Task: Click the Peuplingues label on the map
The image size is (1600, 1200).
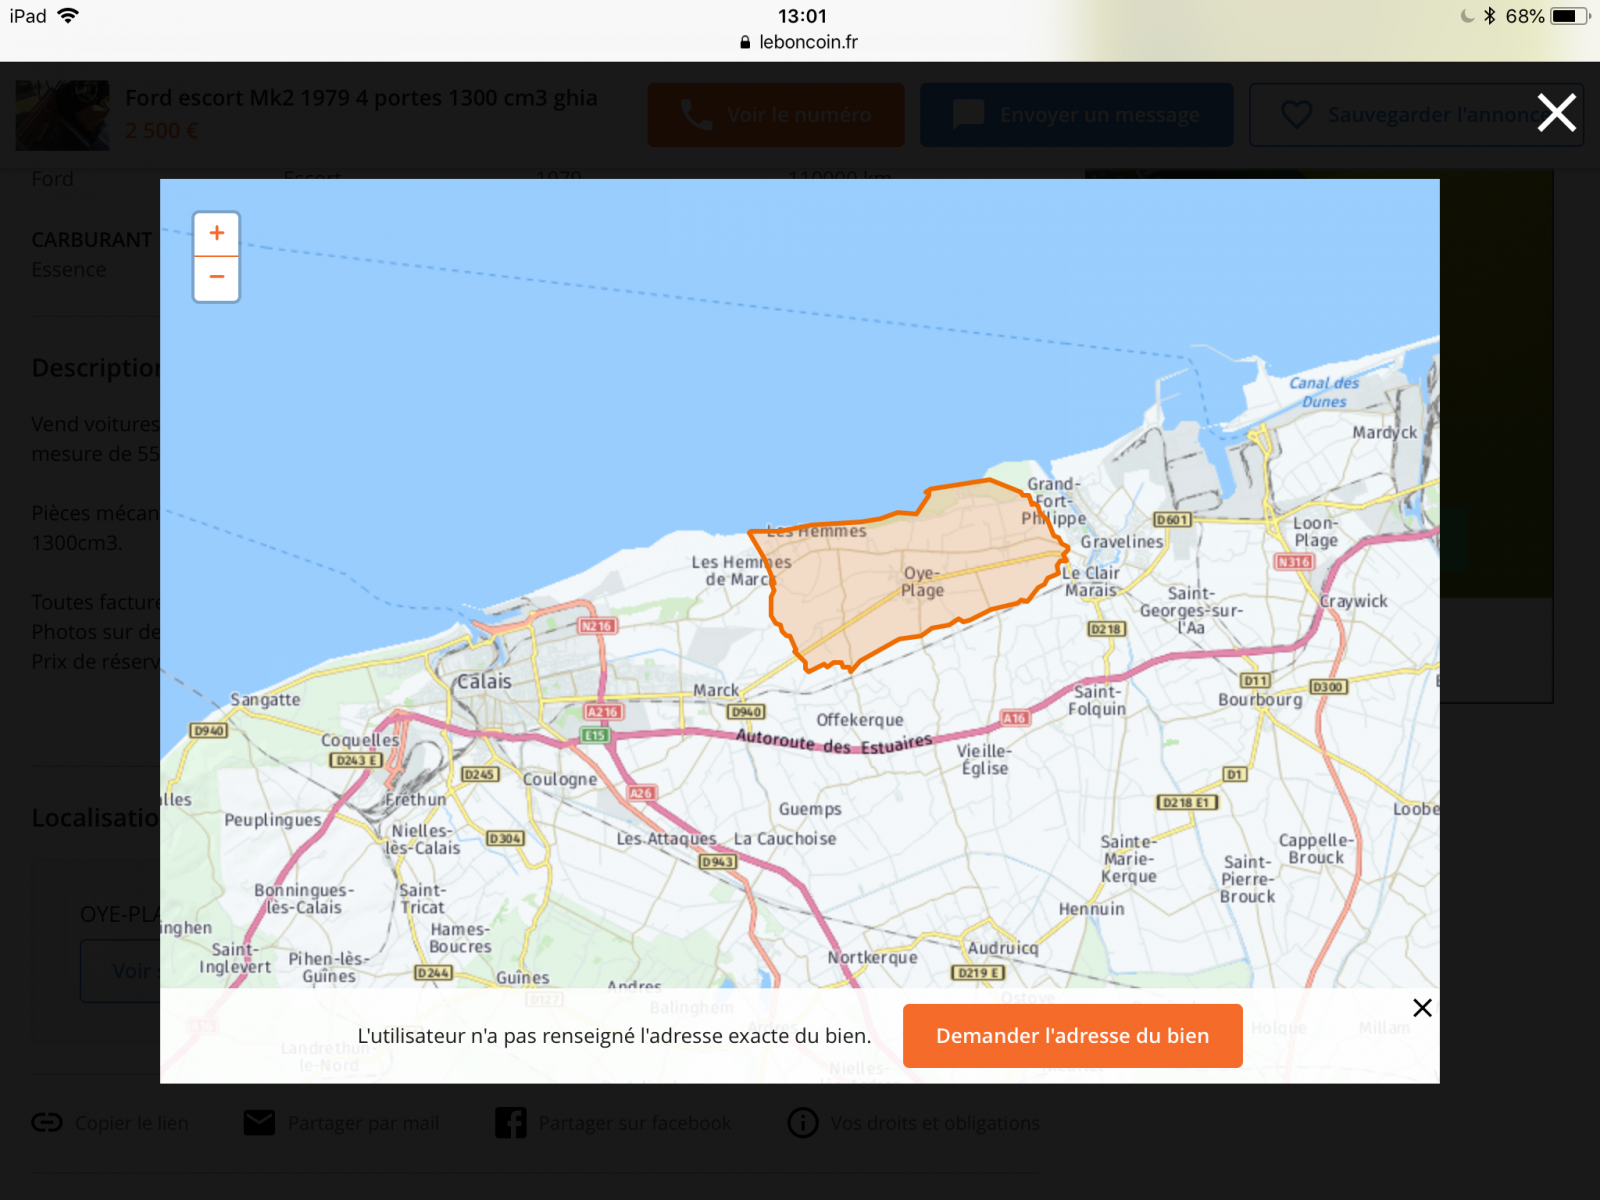Action: 273,820
